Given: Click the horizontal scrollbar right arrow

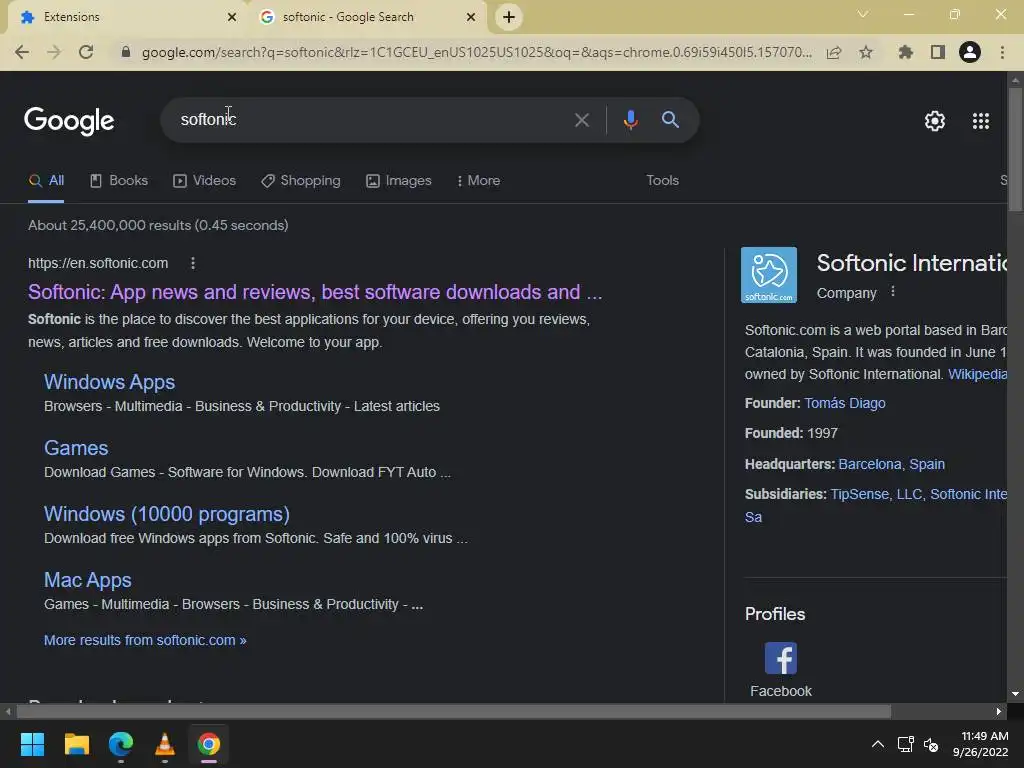Looking at the screenshot, I should (x=999, y=711).
